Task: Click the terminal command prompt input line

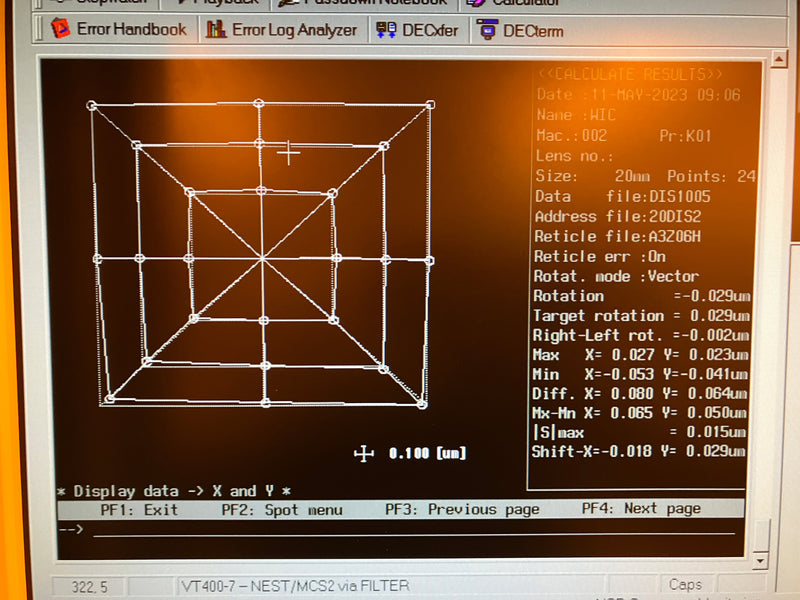Action: coord(413,531)
